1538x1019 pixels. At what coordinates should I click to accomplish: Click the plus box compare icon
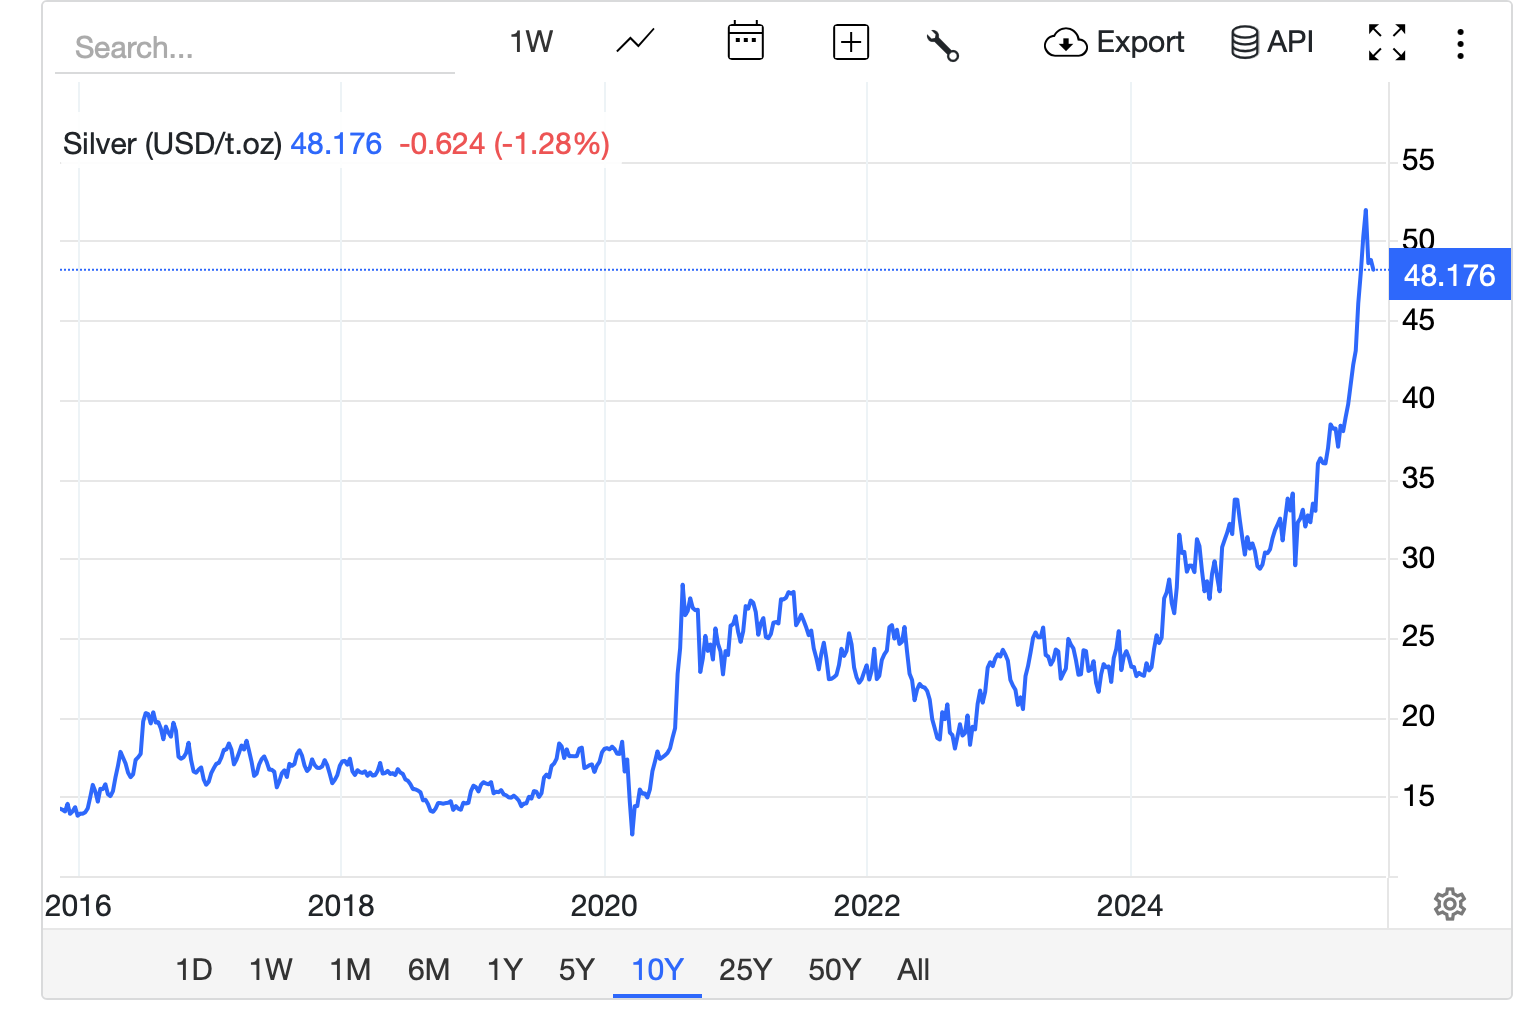coord(850,42)
